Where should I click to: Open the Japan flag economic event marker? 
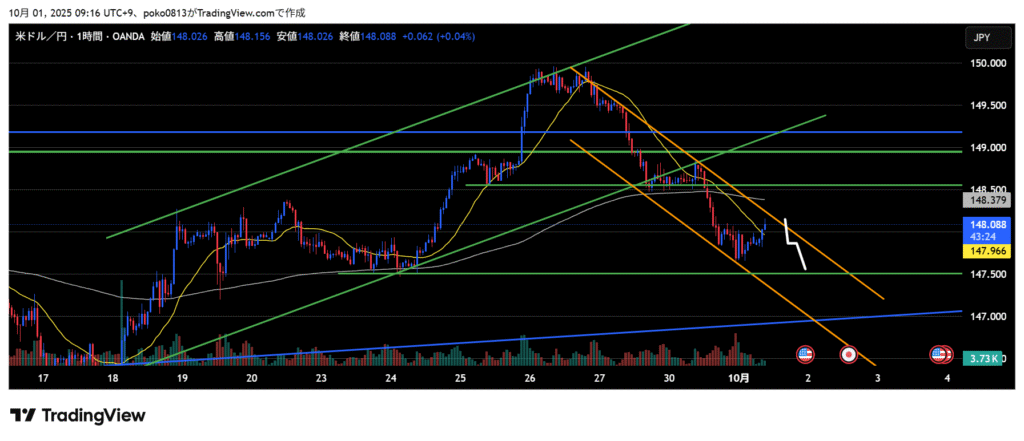point(849,354)
